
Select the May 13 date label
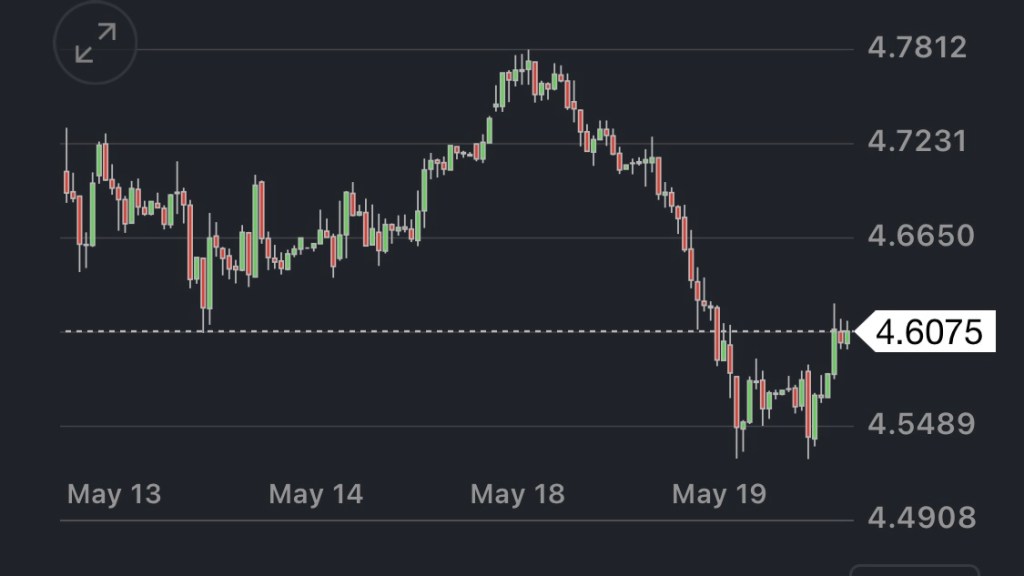coord(114,493)
